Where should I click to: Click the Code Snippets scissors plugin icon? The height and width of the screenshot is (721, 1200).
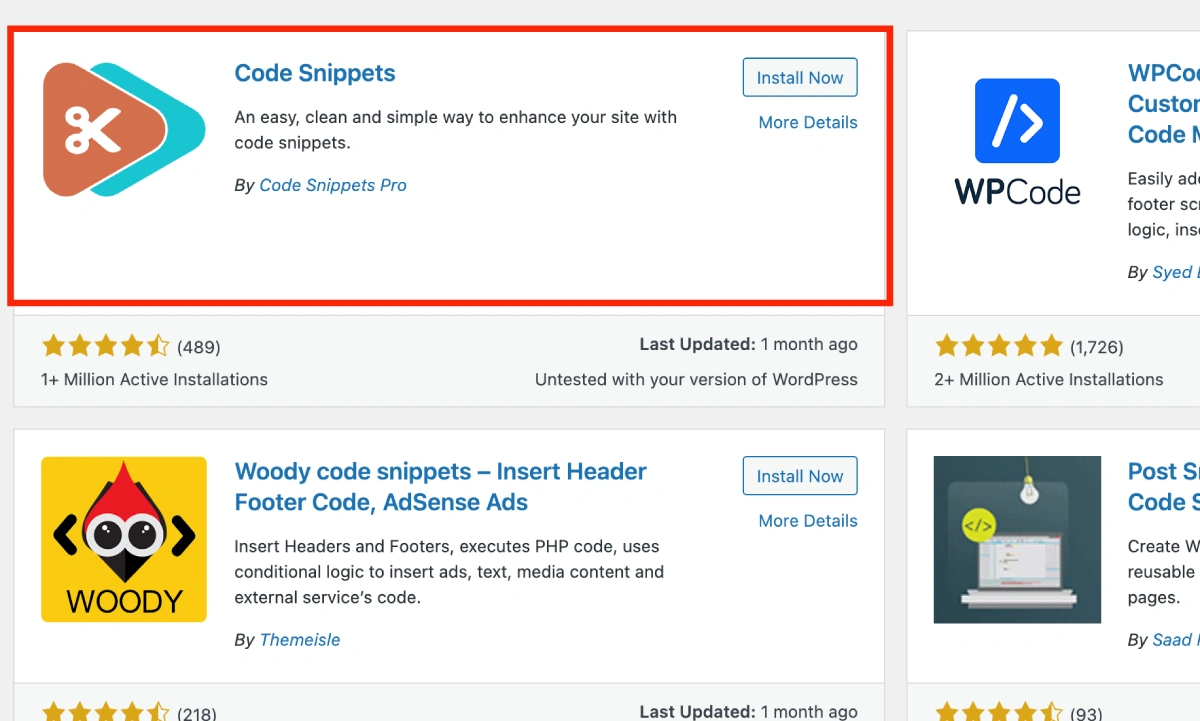coord(124,129)
